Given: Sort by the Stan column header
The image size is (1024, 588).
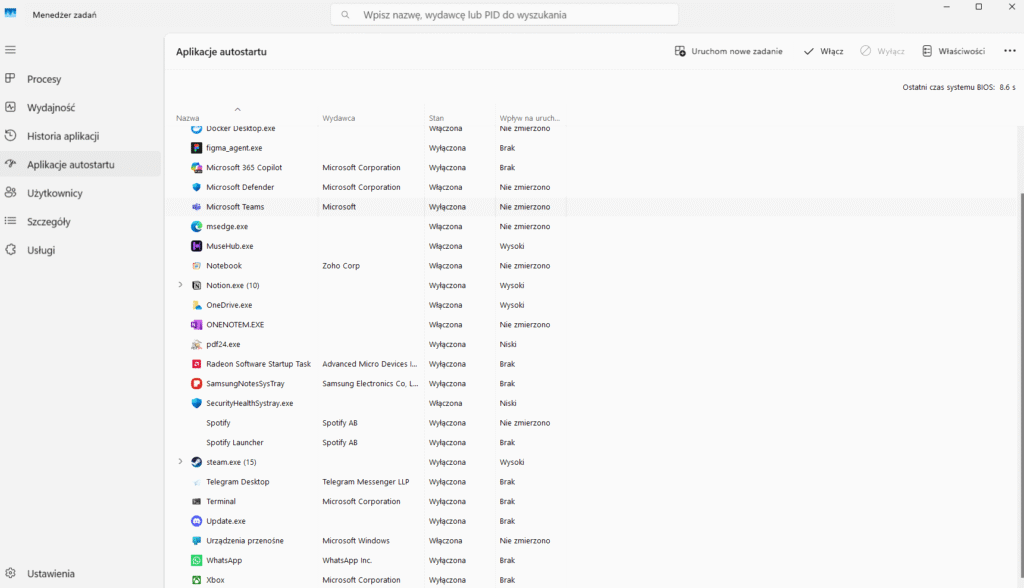Looking at the screenshot, I should pyautogui.click(x=436, y=118).
